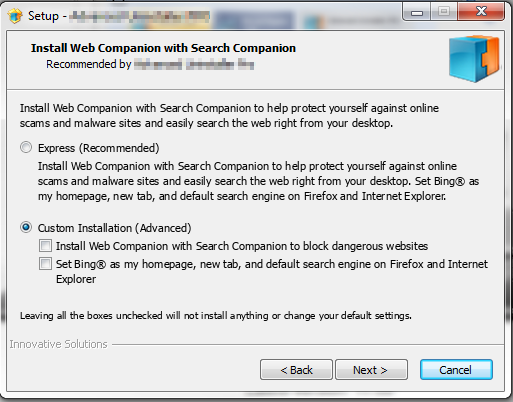Screen dimensions: 513x402
Task: Click the 'Express (Recommended)' label text
Action: click(x=99, y=148)
